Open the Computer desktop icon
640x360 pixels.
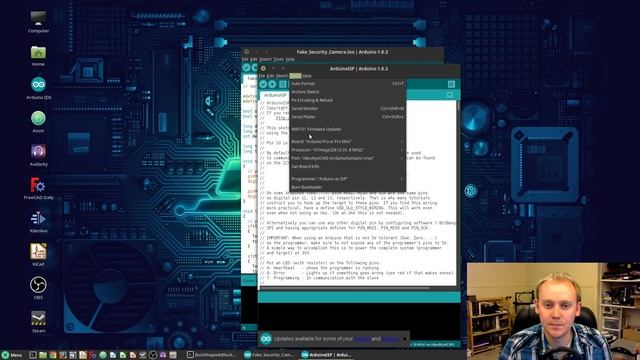(x=38, y=22)
